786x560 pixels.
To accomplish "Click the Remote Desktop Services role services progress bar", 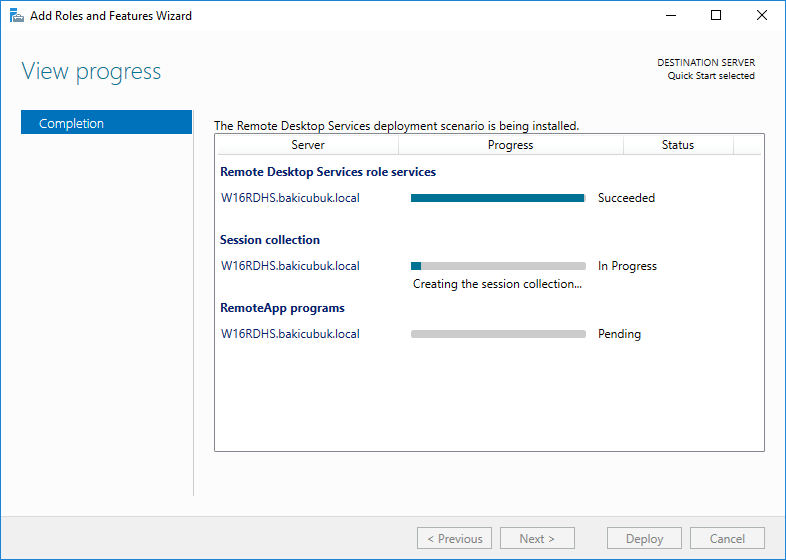I will 498,198.
